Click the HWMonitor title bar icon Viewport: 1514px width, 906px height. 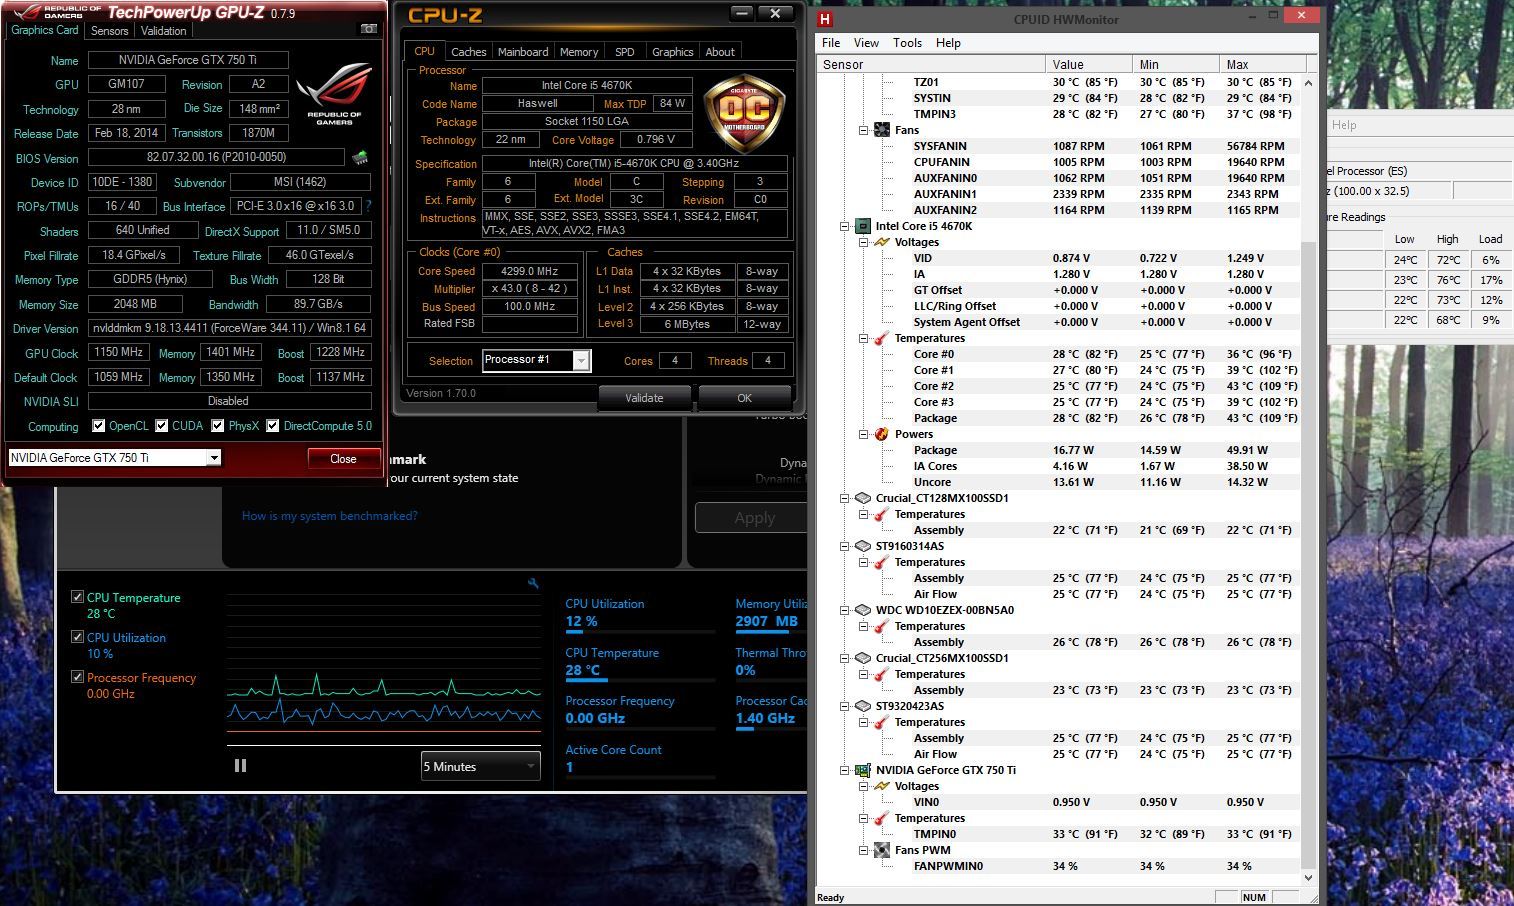(x=825, y=18)
